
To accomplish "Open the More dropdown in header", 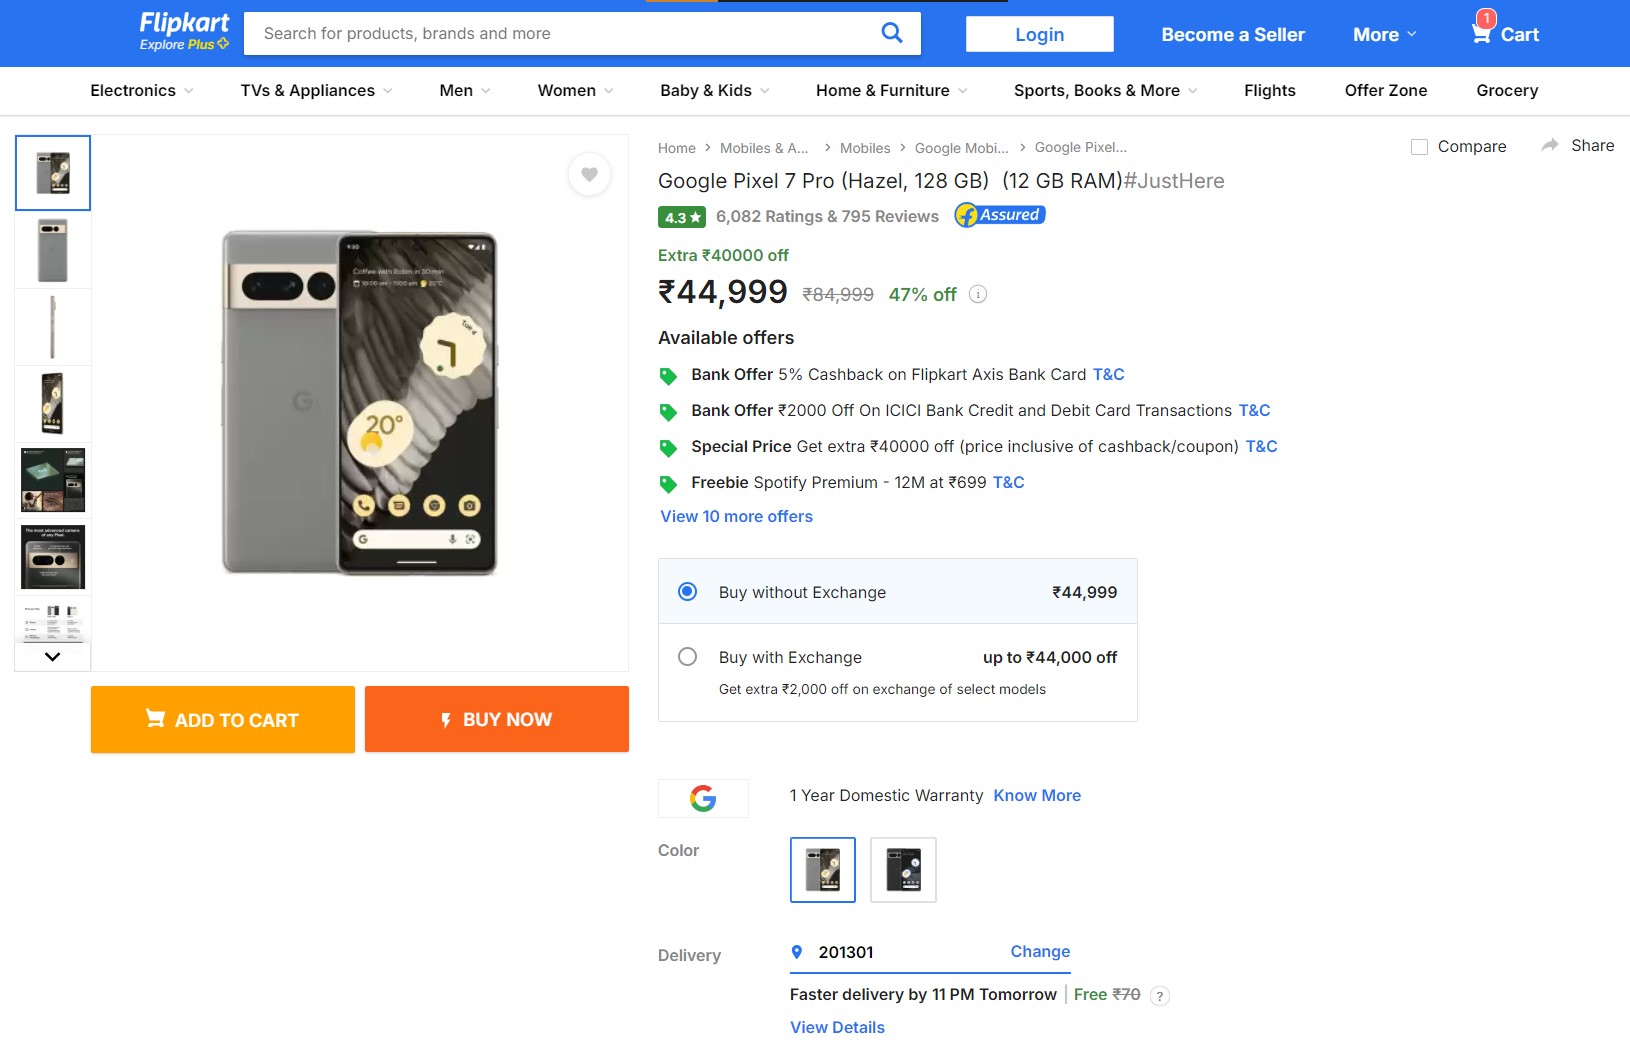I will pyautogui.click(x=1384, y=34).
